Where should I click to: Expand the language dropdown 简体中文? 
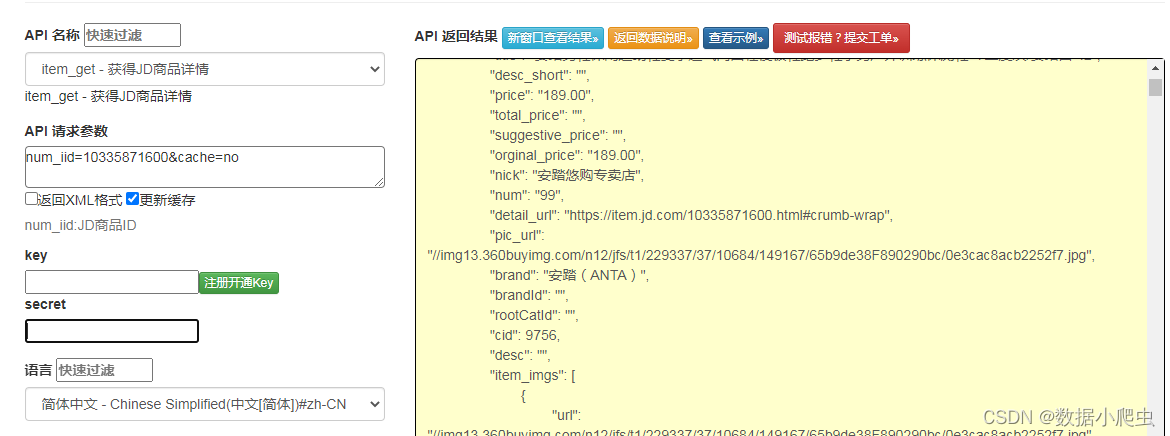coord(205,404)
